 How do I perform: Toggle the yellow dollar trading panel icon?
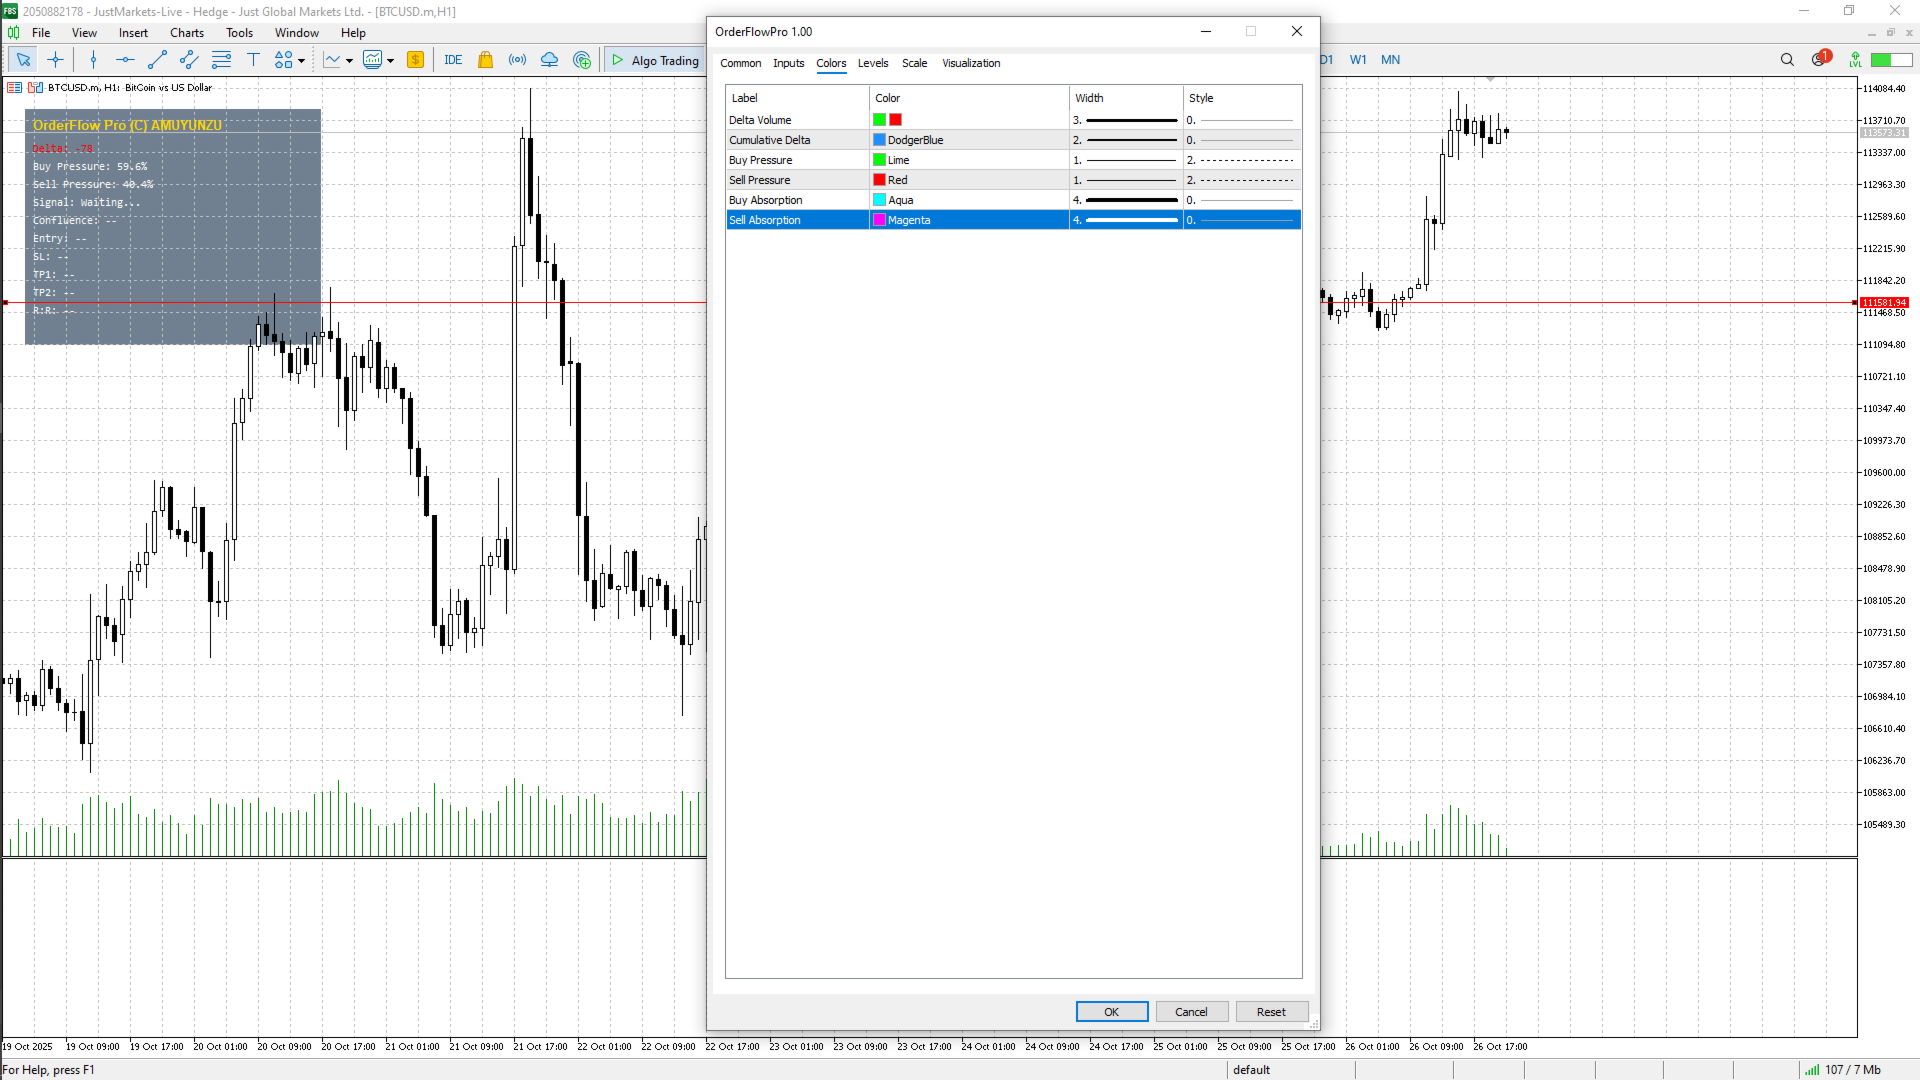pos(416,60)
